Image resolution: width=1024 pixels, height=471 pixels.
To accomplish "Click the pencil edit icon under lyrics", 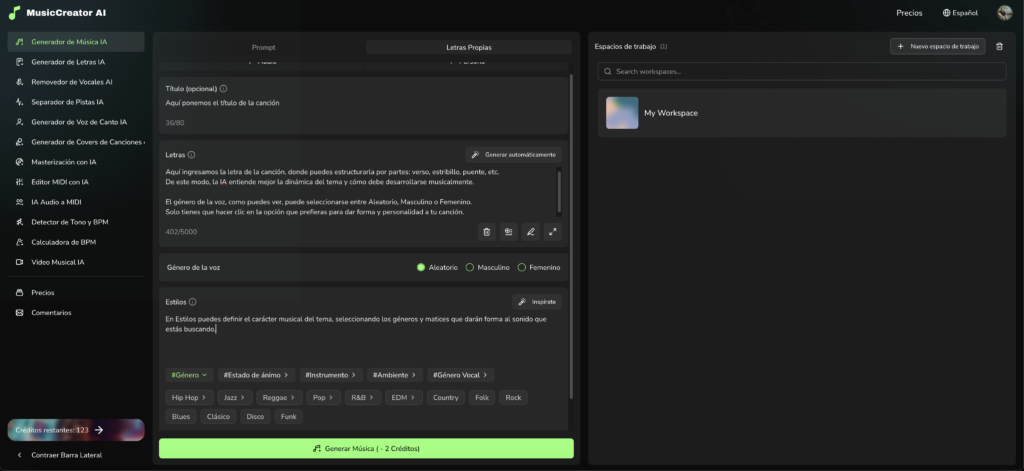I will tap(531, 232).
